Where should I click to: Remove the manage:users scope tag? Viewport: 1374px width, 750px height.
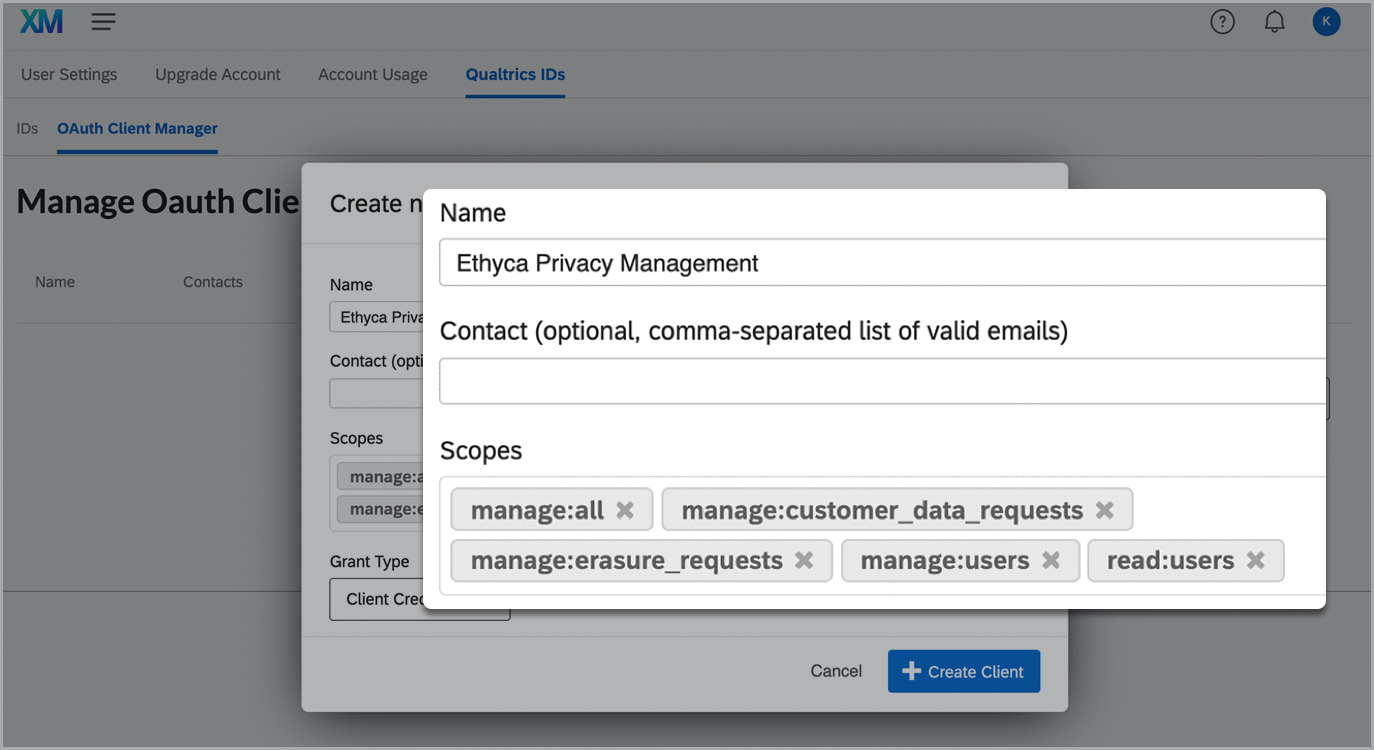tap(1051, 560)
